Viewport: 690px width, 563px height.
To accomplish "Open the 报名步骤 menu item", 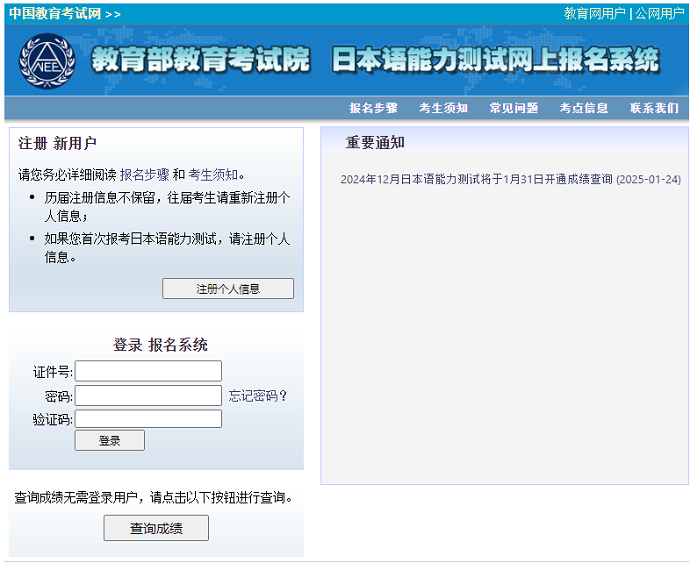I will pyautogui.click(x=373, y=108).
